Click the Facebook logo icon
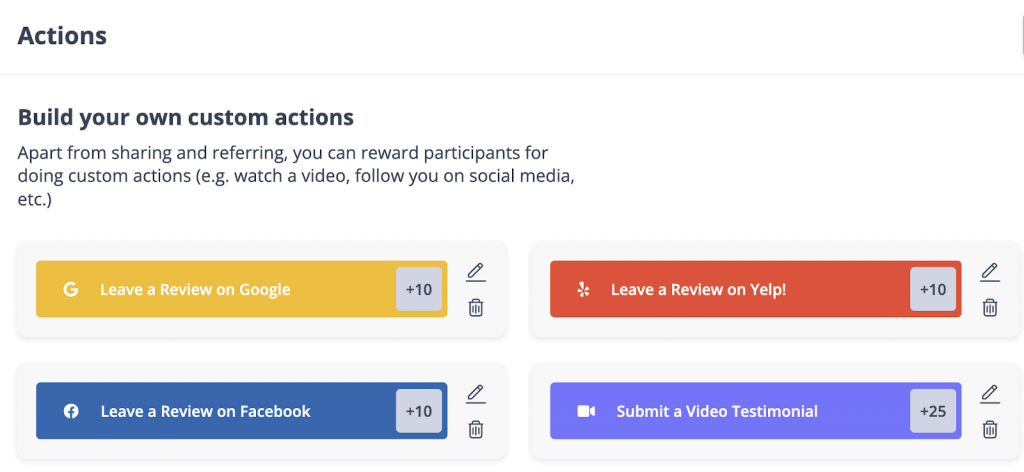The width and height of the screenshot is (1024, 472). point(71,411)
